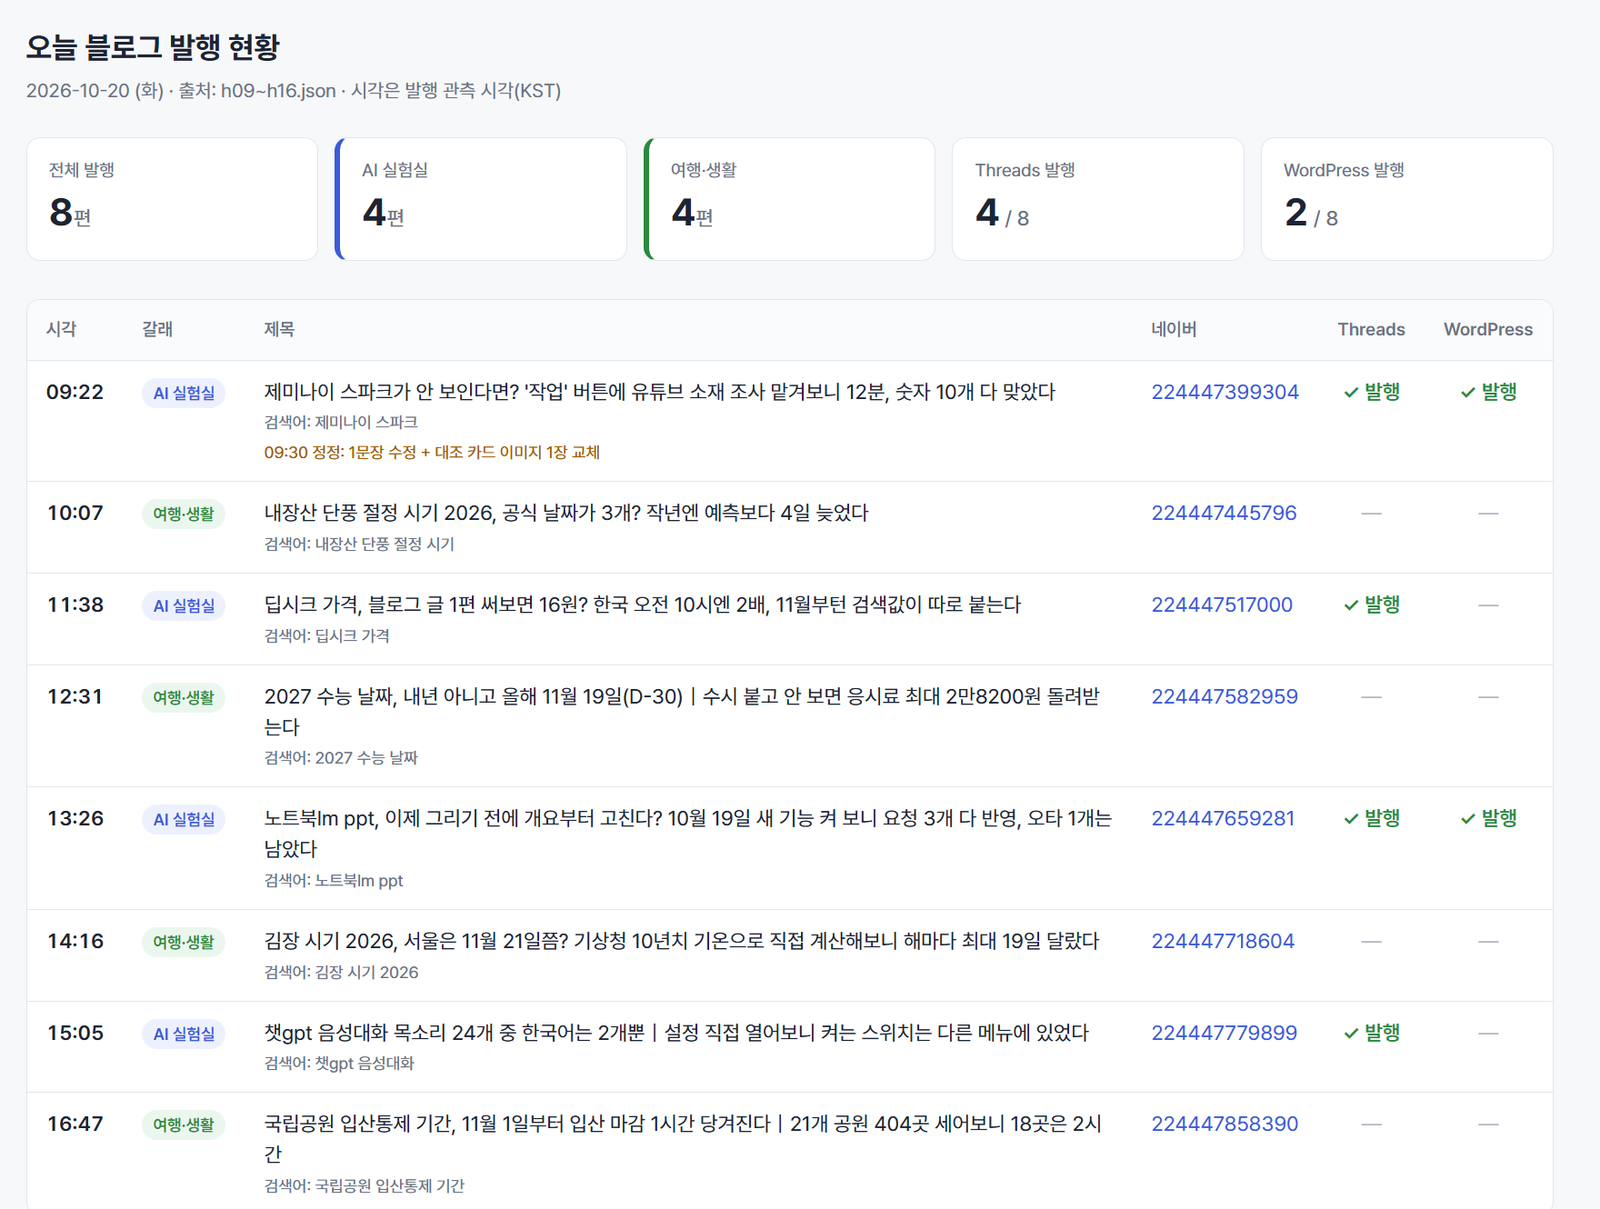Open Naver post link 224447718604

[1223, 941]
